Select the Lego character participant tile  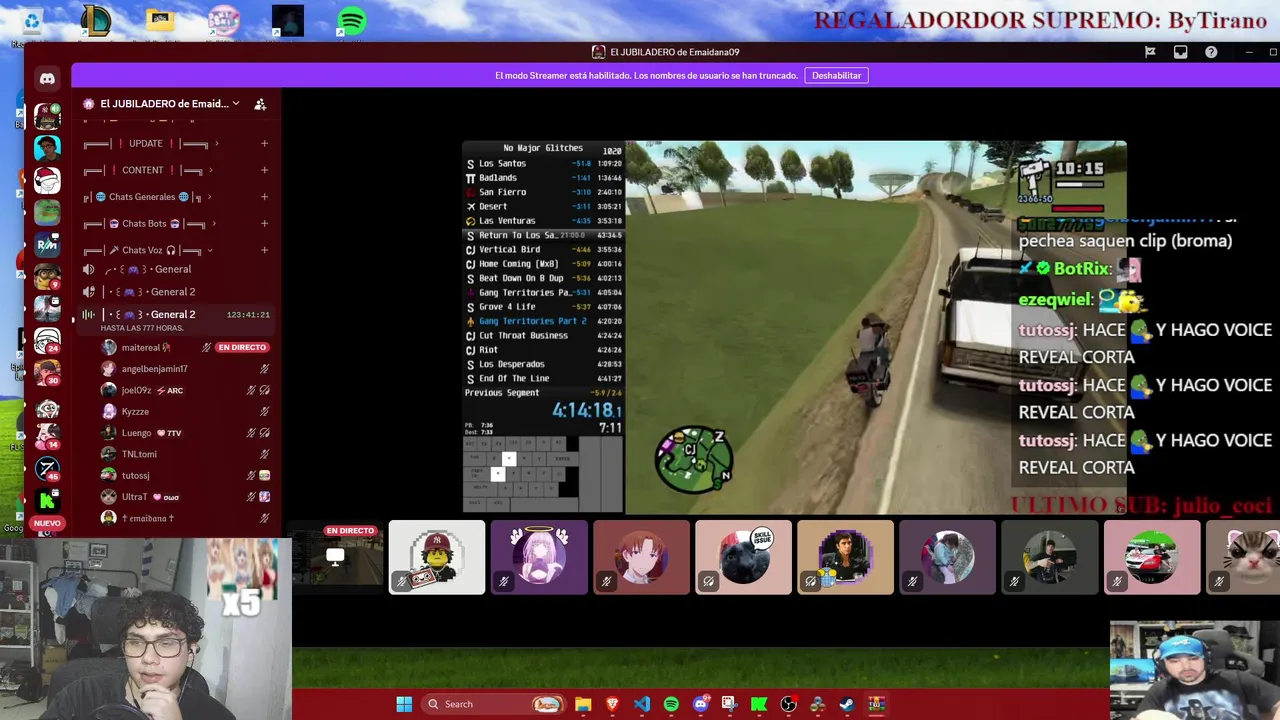tap(437, 557)
